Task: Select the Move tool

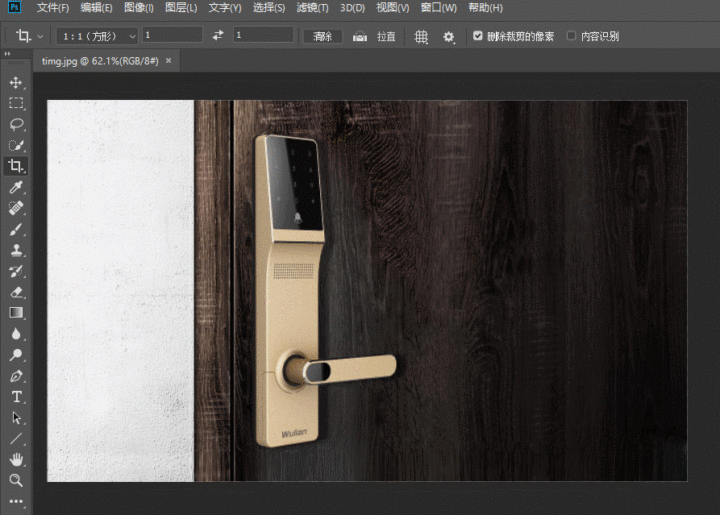Action: click(x=16, y=82)
